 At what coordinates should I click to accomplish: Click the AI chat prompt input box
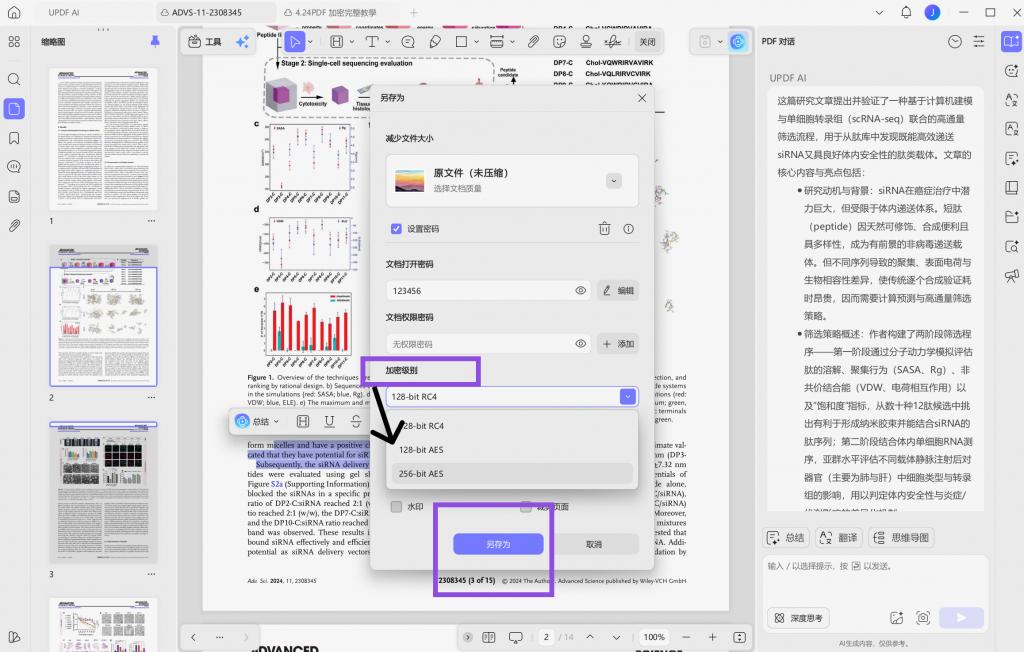tap(875, 580)
